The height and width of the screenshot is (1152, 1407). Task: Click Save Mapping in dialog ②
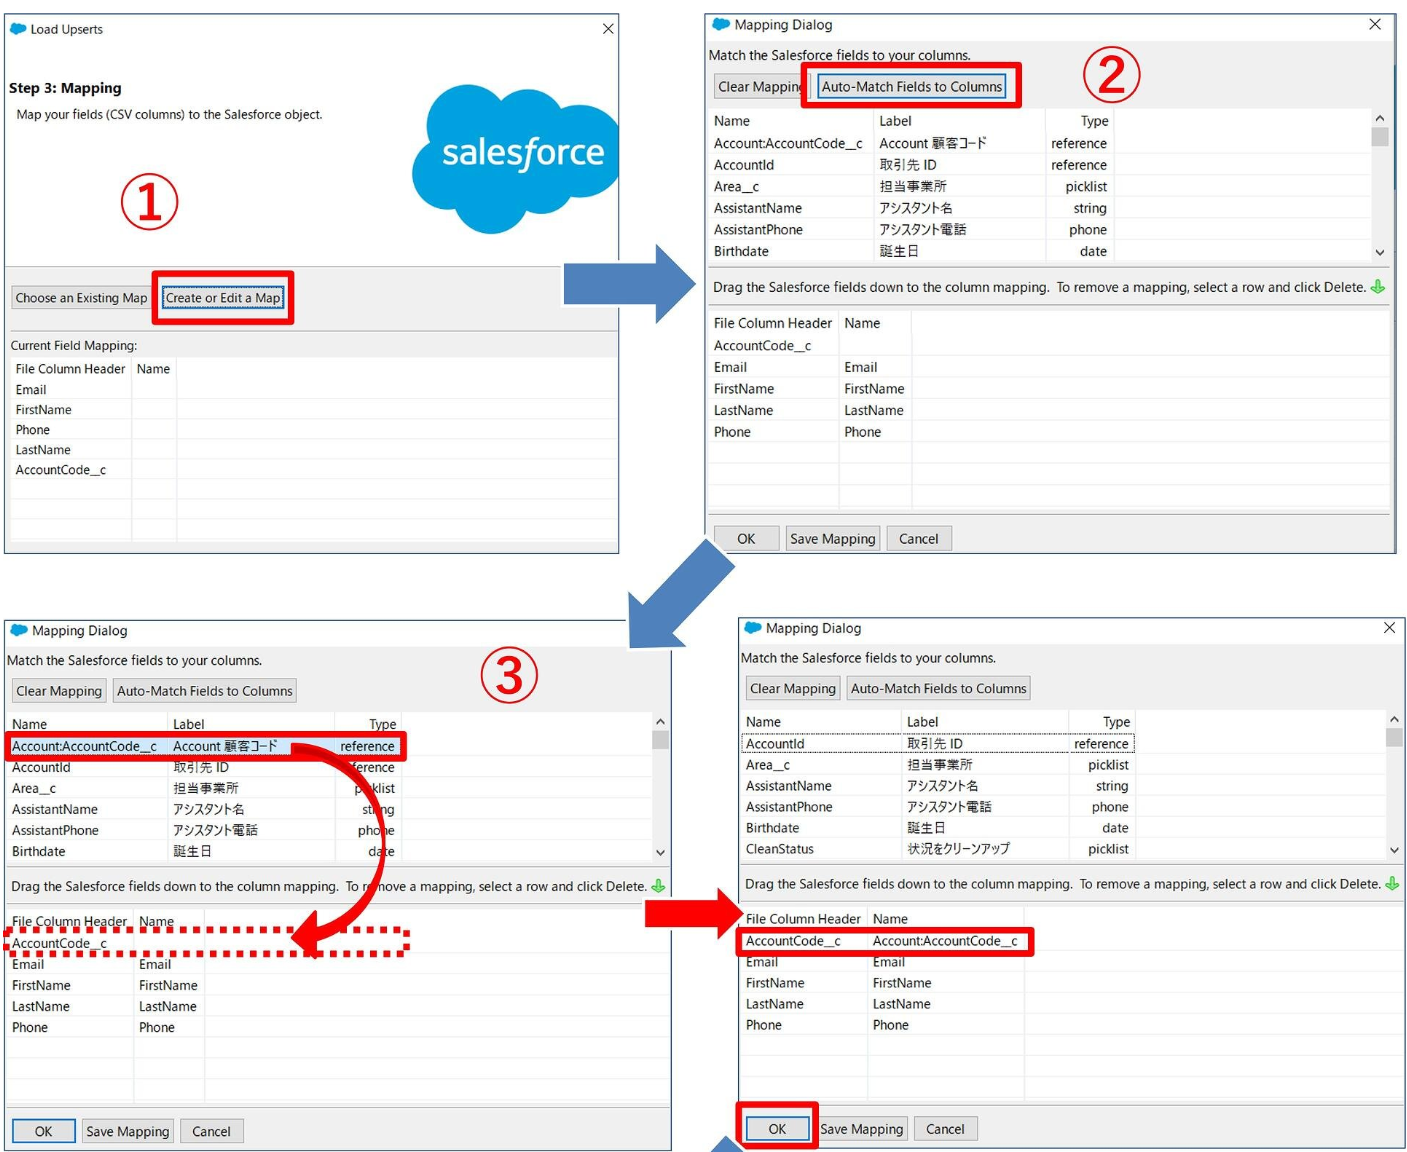832,538
